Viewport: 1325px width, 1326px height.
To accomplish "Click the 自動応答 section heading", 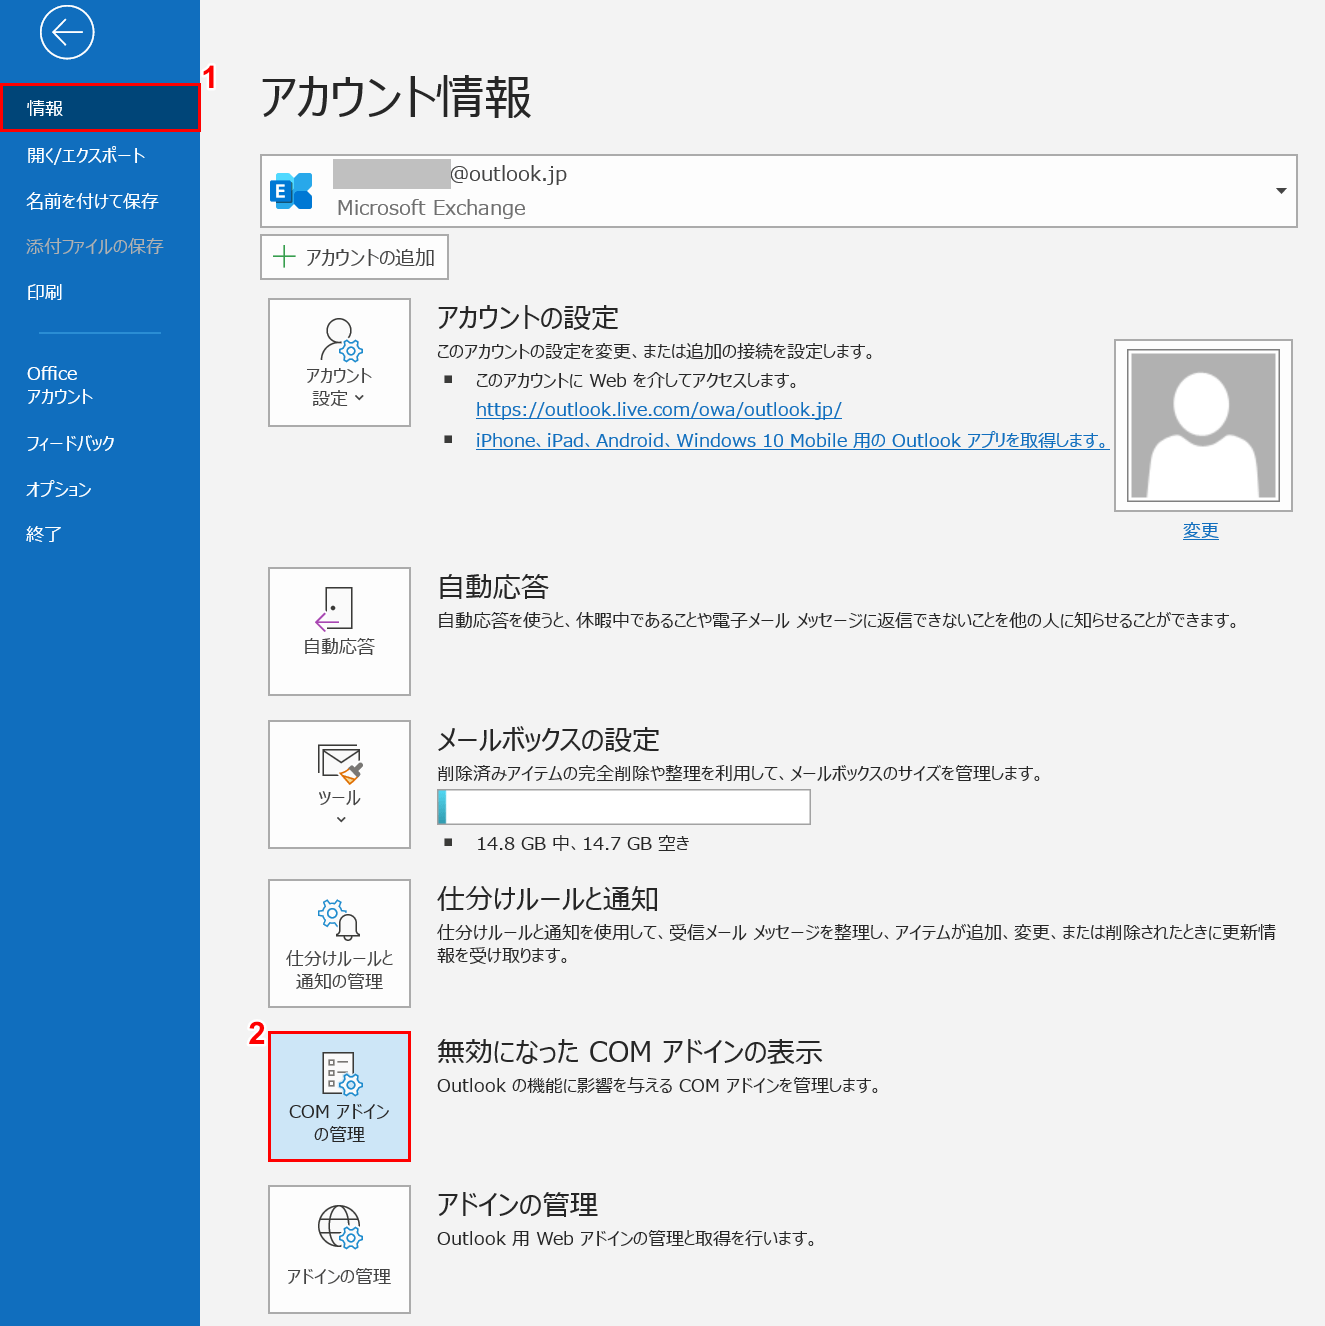I will click(493, 587).
